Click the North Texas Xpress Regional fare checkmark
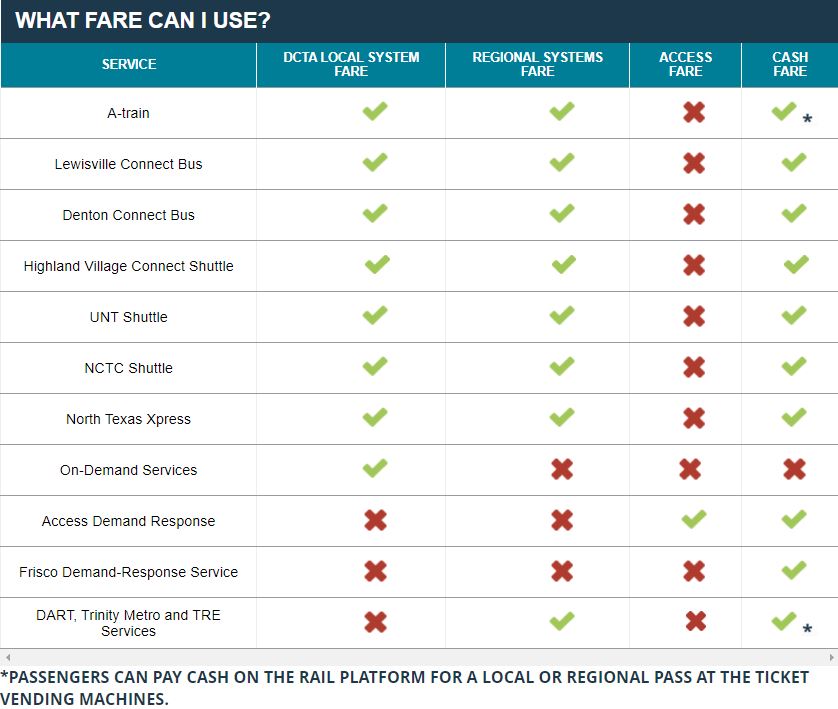The height and width of the screenshot is (709, 838). (562, 417)
